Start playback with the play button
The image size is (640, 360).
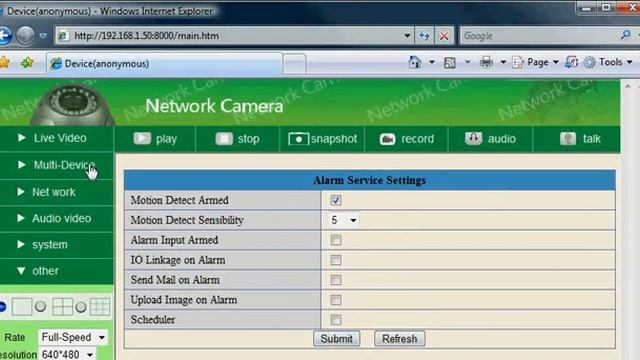click(155, 139)
